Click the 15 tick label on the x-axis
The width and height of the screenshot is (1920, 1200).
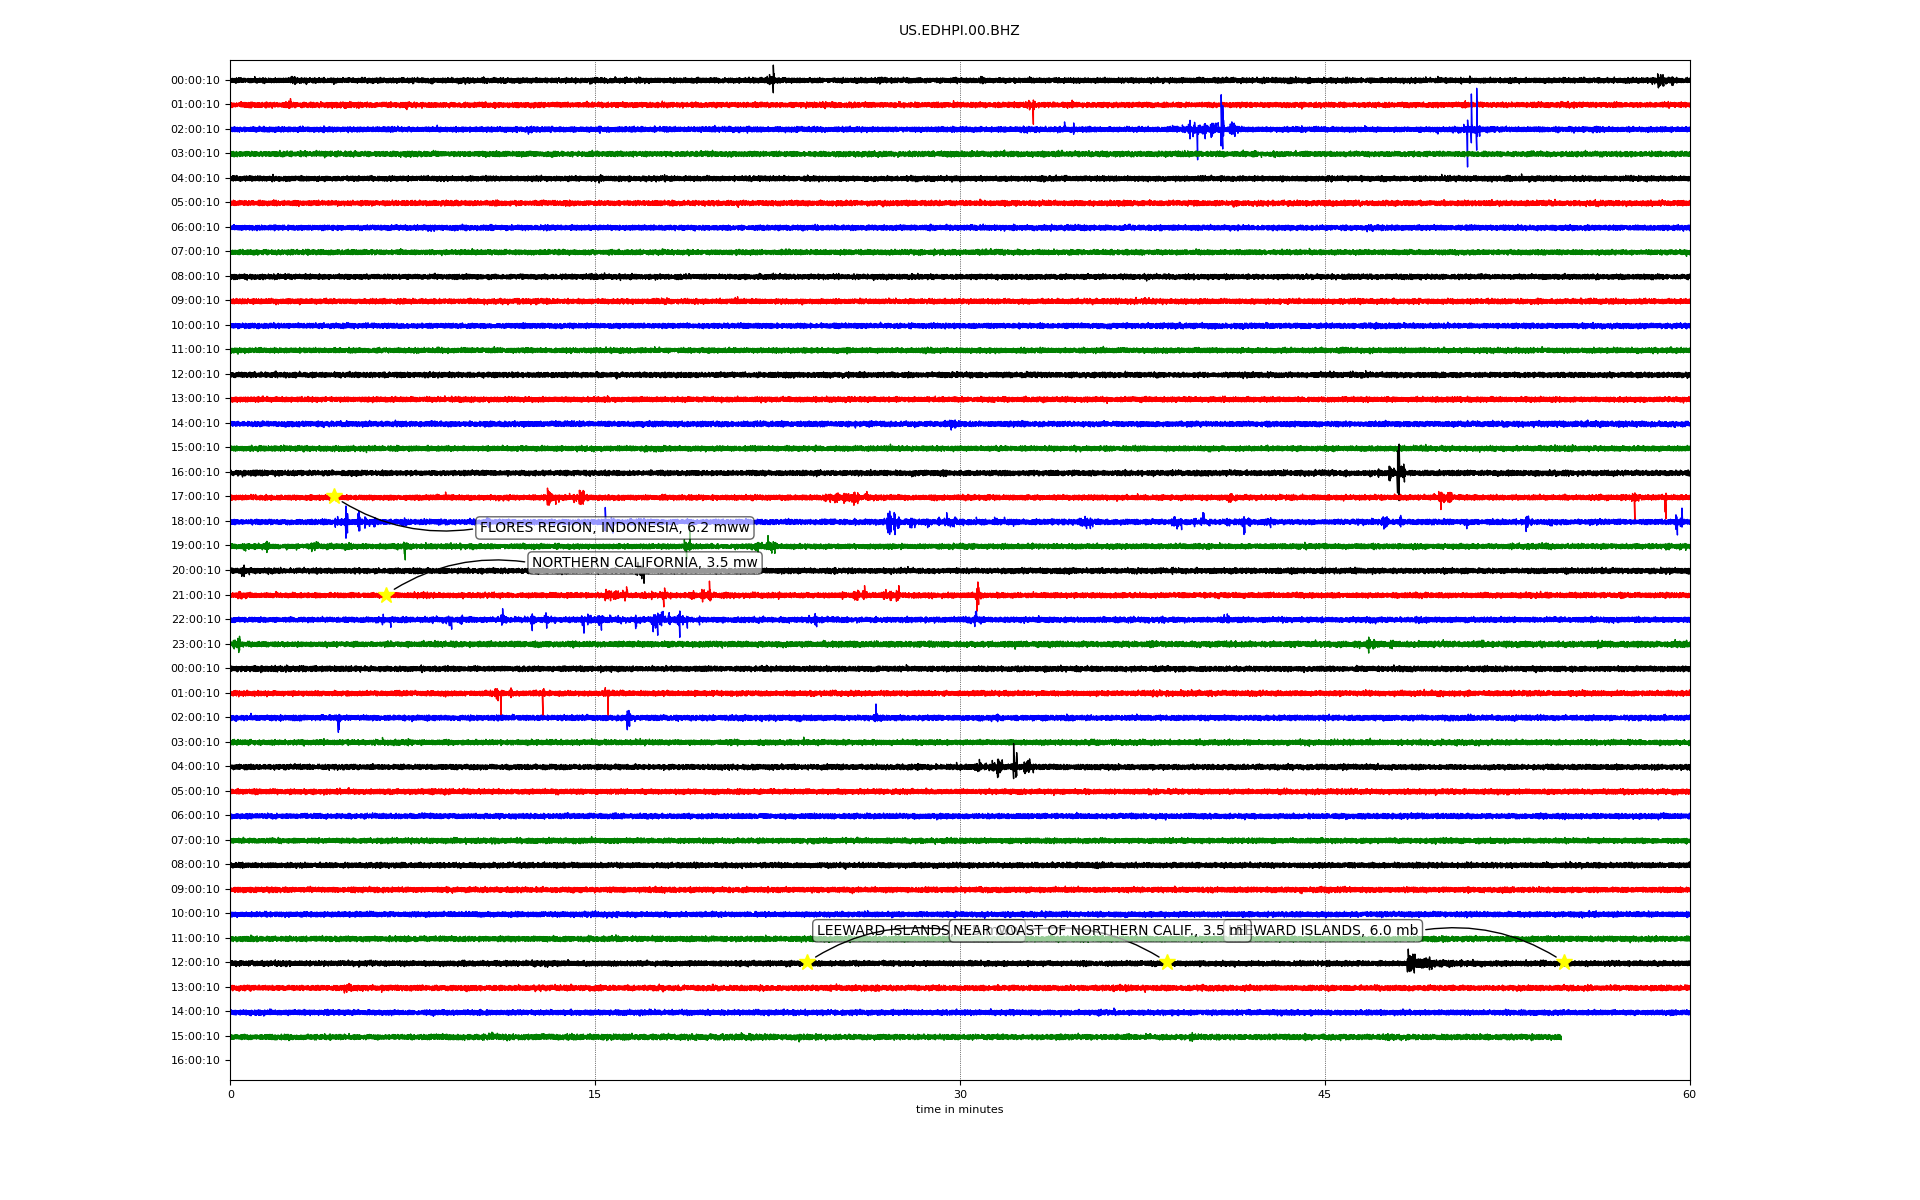pyautogui.click(x=595, y=1094)
